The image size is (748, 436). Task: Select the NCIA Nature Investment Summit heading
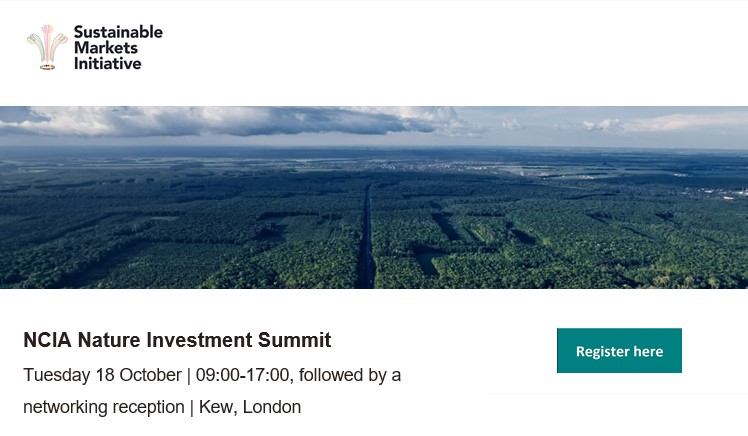(x=177, y=340)
